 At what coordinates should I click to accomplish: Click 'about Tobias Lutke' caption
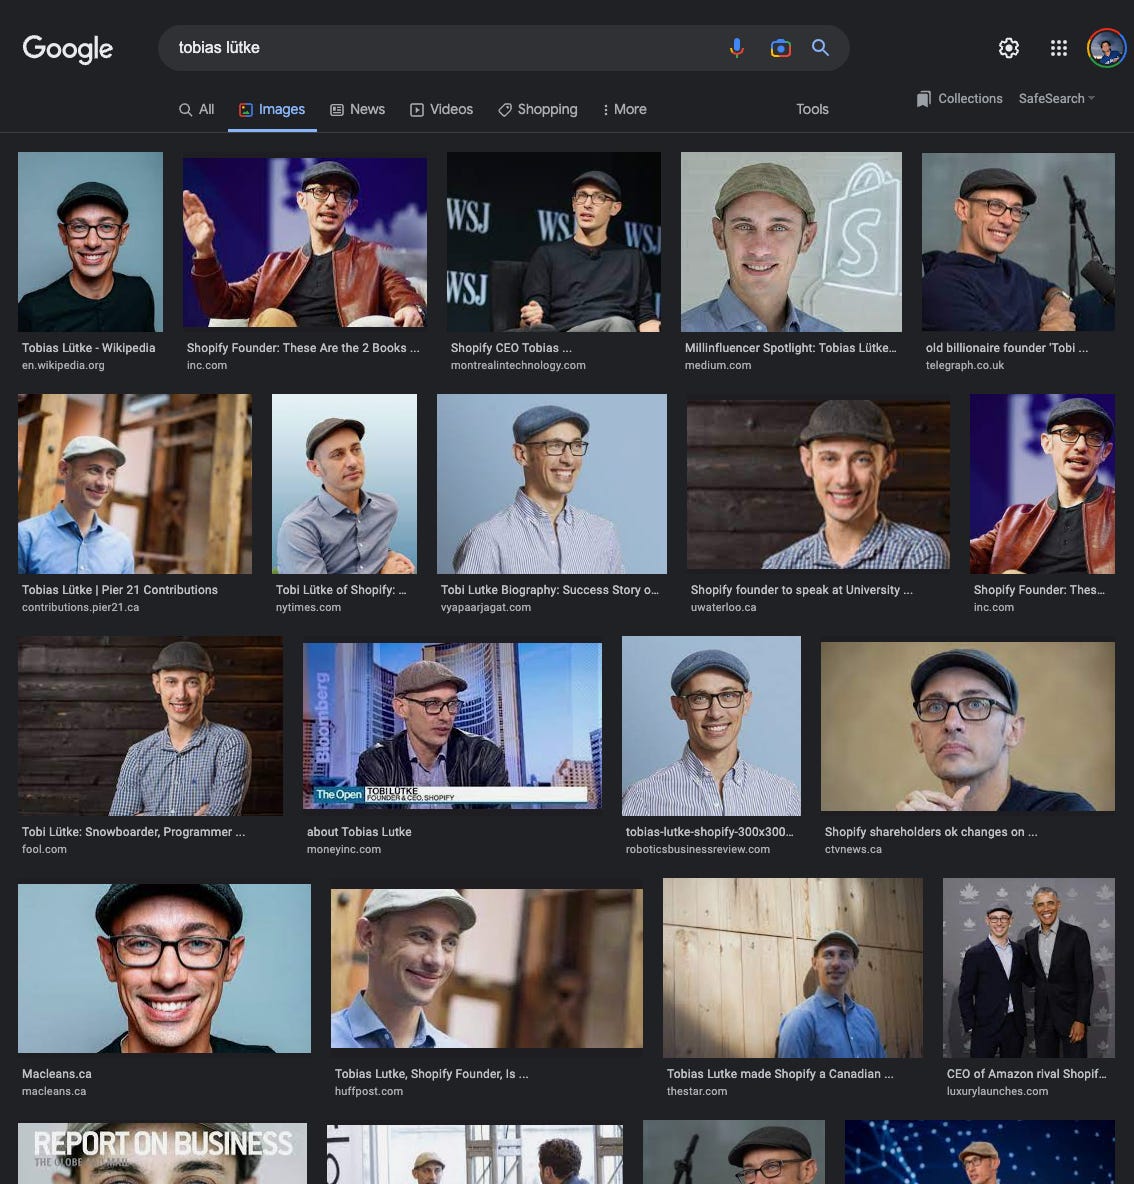point(359,831)
